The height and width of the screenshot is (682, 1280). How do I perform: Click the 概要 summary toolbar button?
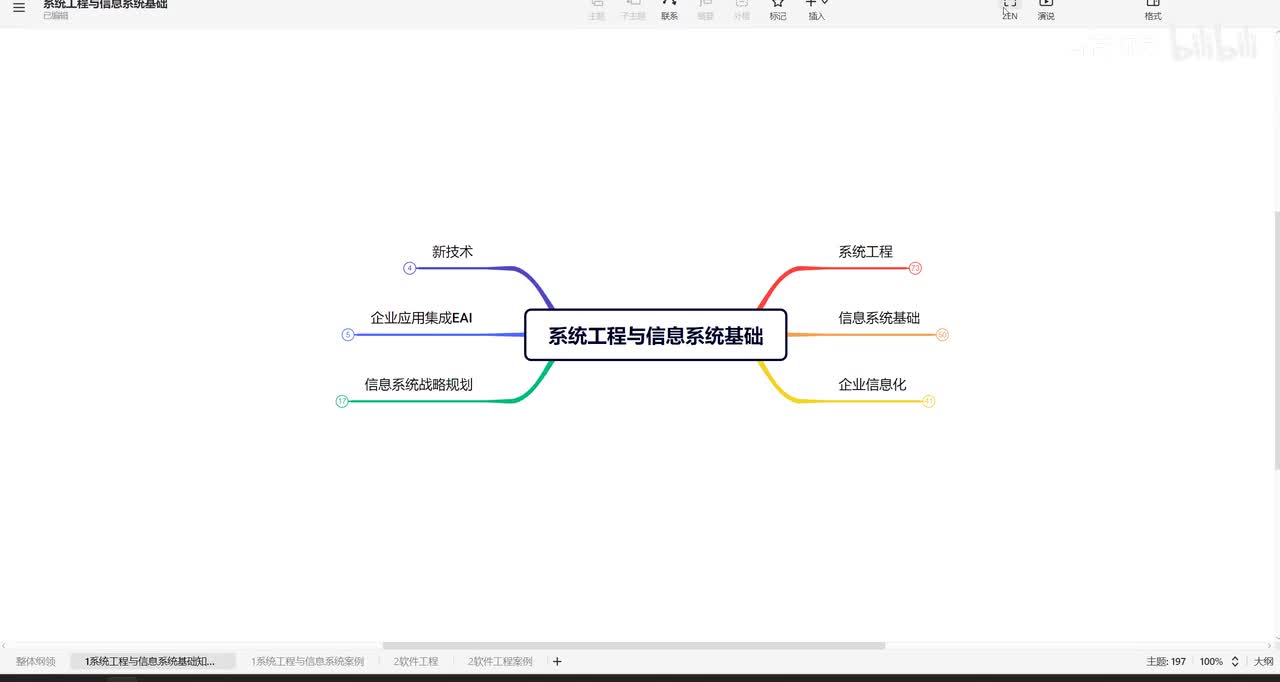point(706,9)
